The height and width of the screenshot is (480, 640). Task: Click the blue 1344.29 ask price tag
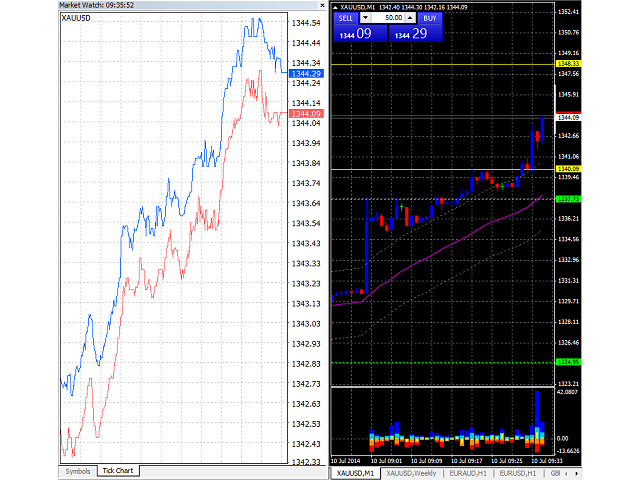[306, 74]
